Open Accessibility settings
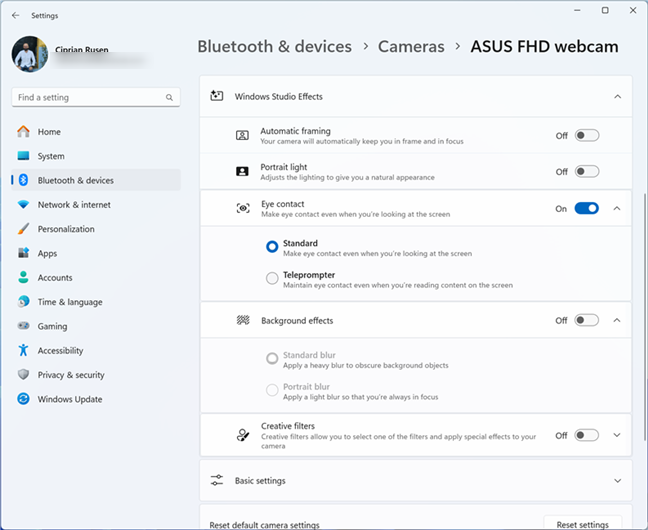Viewport: 648px width, 530px height. tap(96, 351)
